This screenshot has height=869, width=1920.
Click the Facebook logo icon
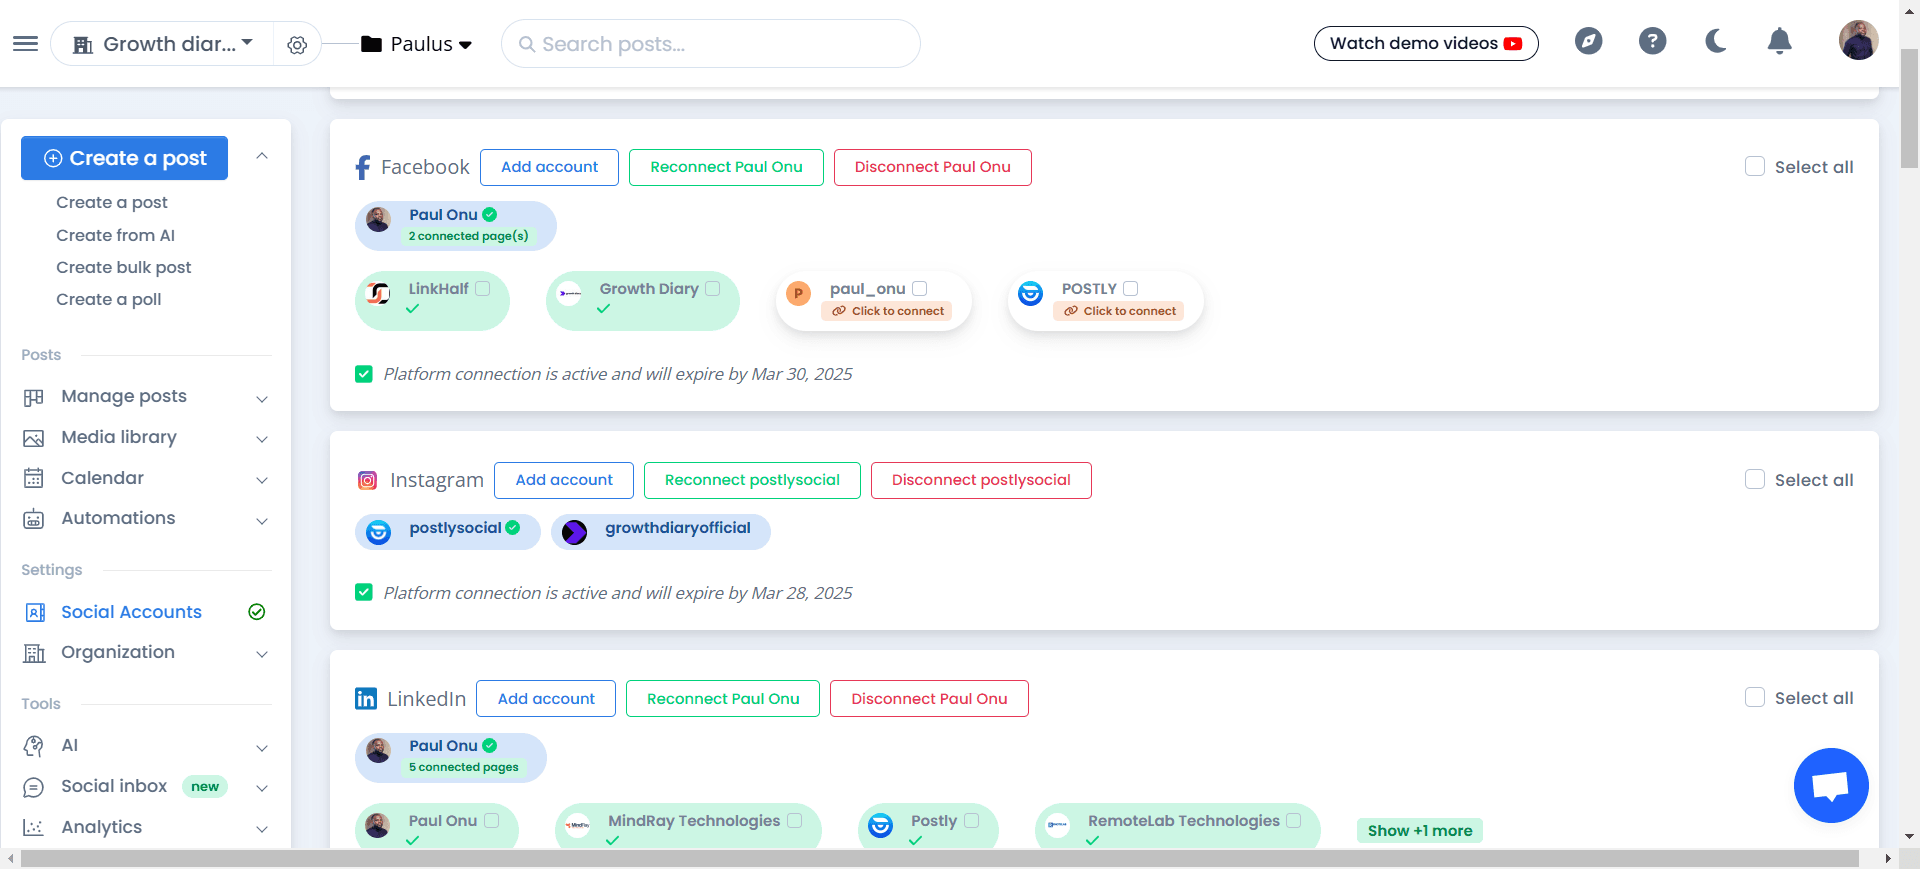[363, 167]
